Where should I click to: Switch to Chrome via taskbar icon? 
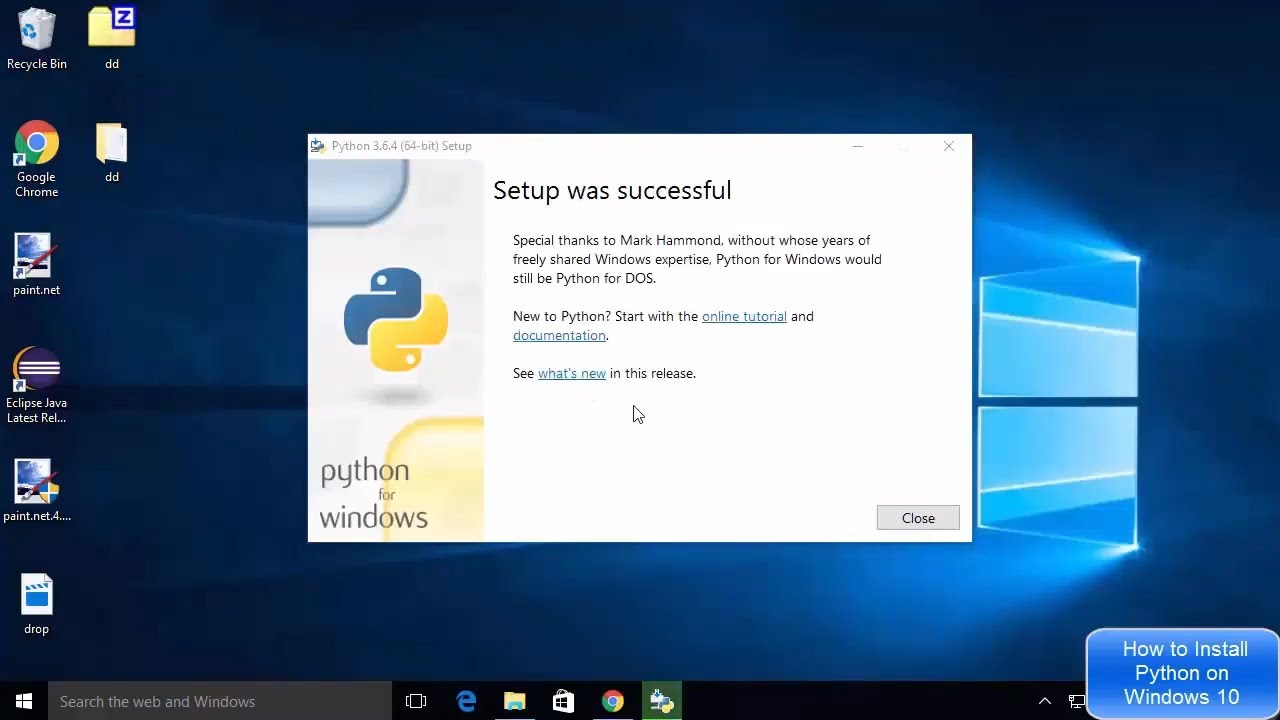613,701
